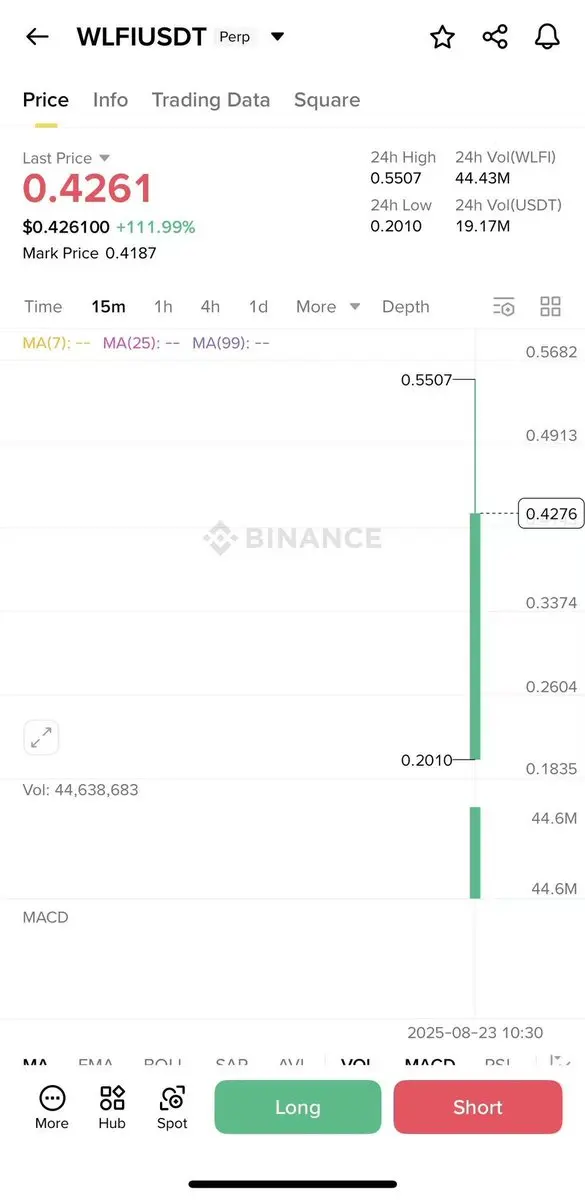Open chart indicator settings icon
585x1200 pixels.
pos(504,307)
